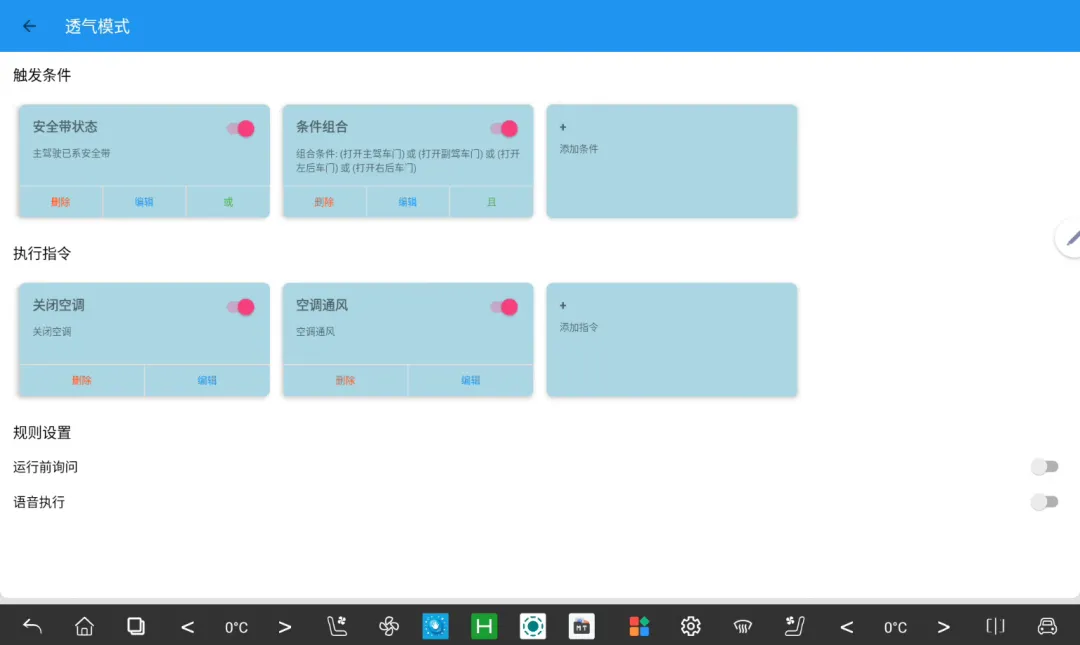Launch the teal circle app icon
This screenshot has height=645, width=1080.
pos(532,626)
